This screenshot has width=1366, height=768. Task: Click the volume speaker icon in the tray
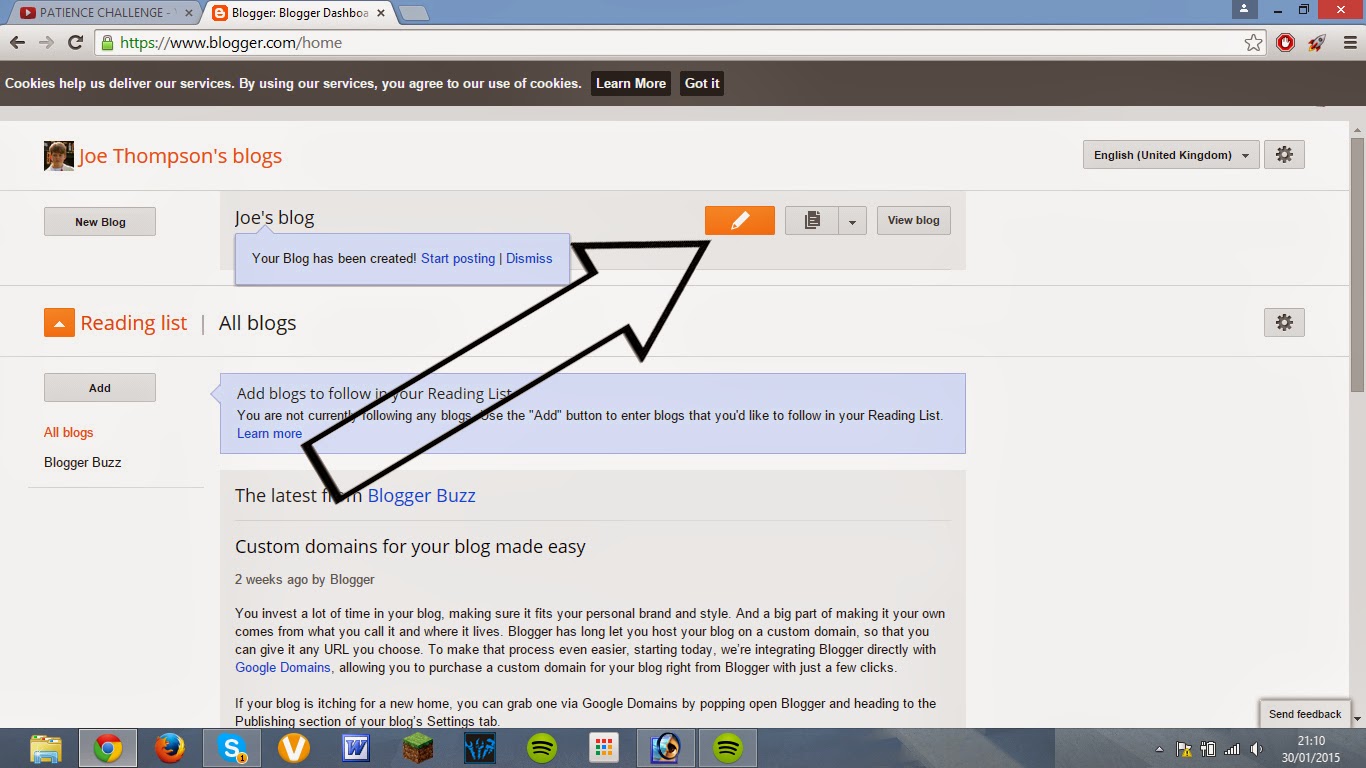(1256, 749)
